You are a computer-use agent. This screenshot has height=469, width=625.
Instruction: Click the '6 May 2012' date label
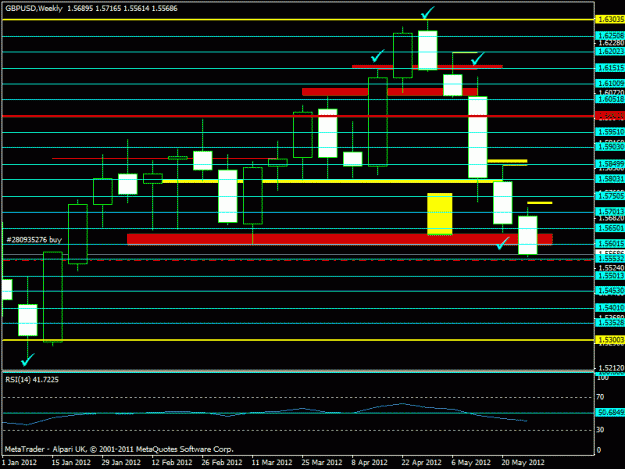[x=471, y=463]
